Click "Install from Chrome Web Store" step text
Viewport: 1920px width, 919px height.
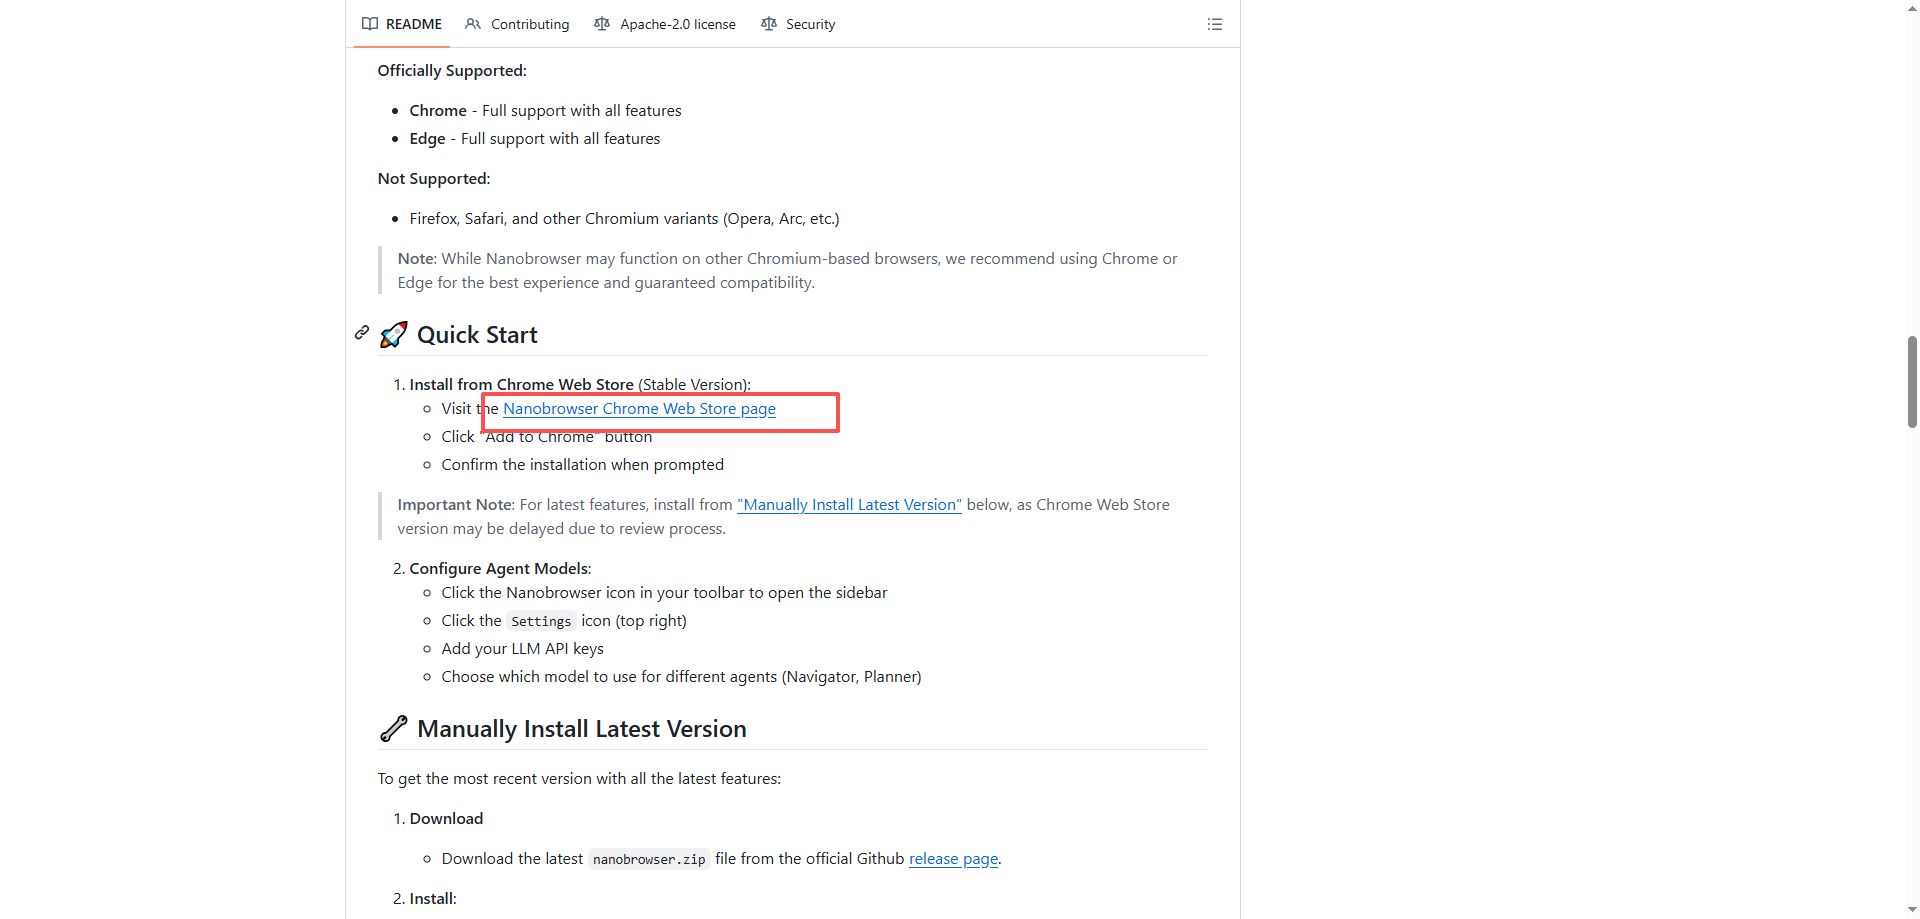point(521,385)
